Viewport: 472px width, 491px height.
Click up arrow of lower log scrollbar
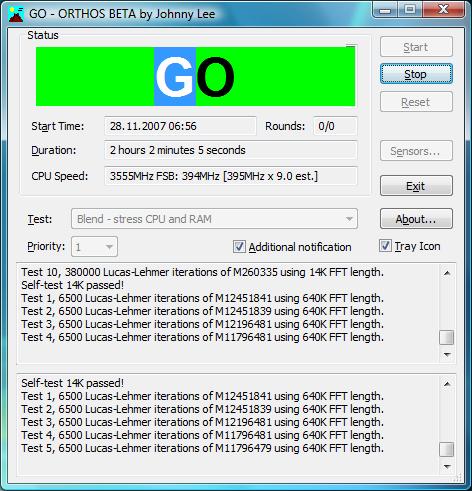447,384
